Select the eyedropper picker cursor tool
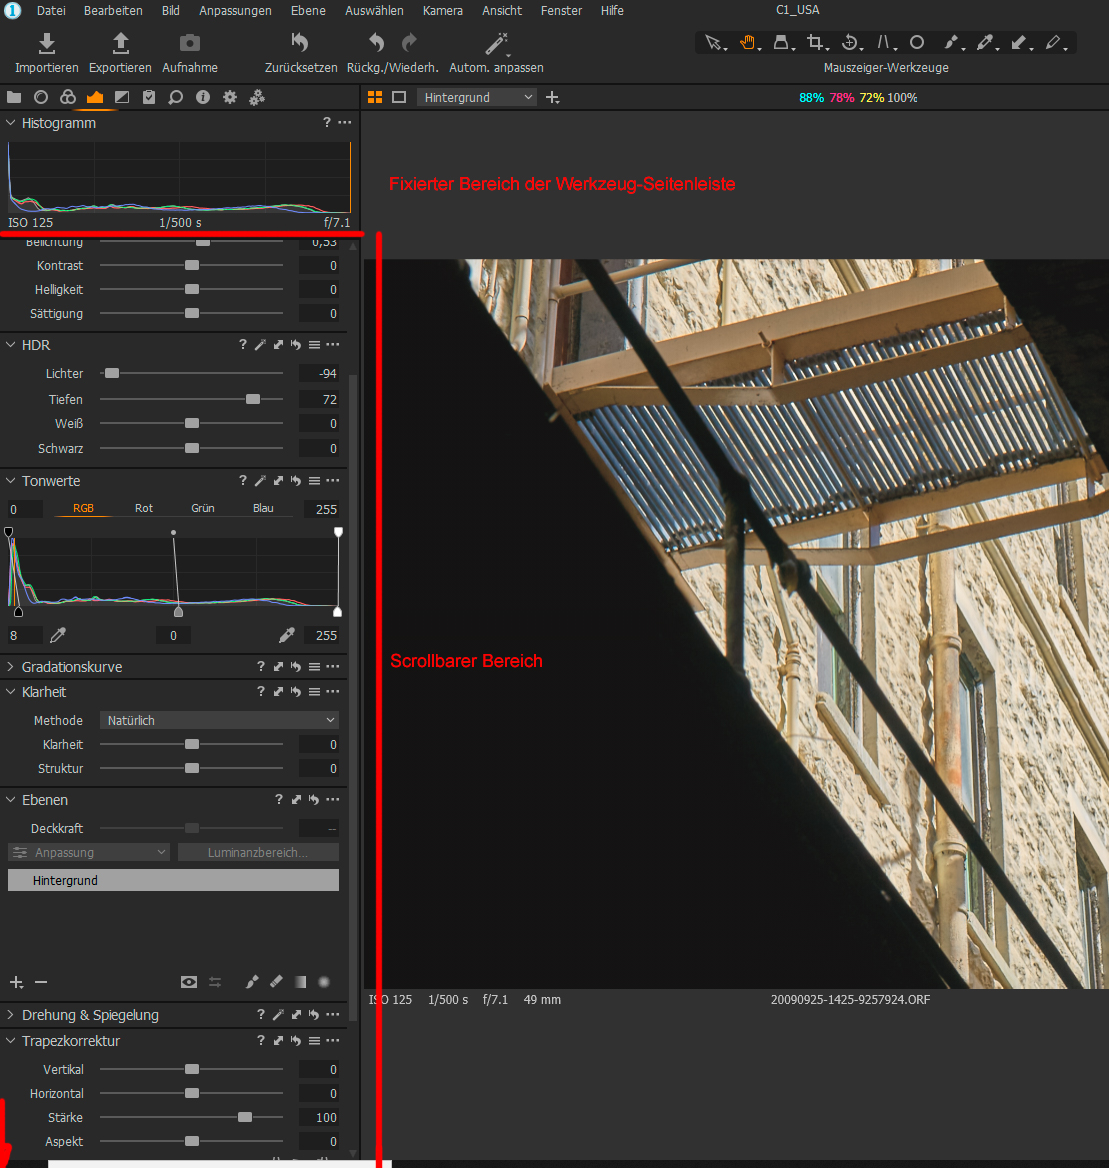Viewport: 1109px width, 1168px height. [985, 43]
